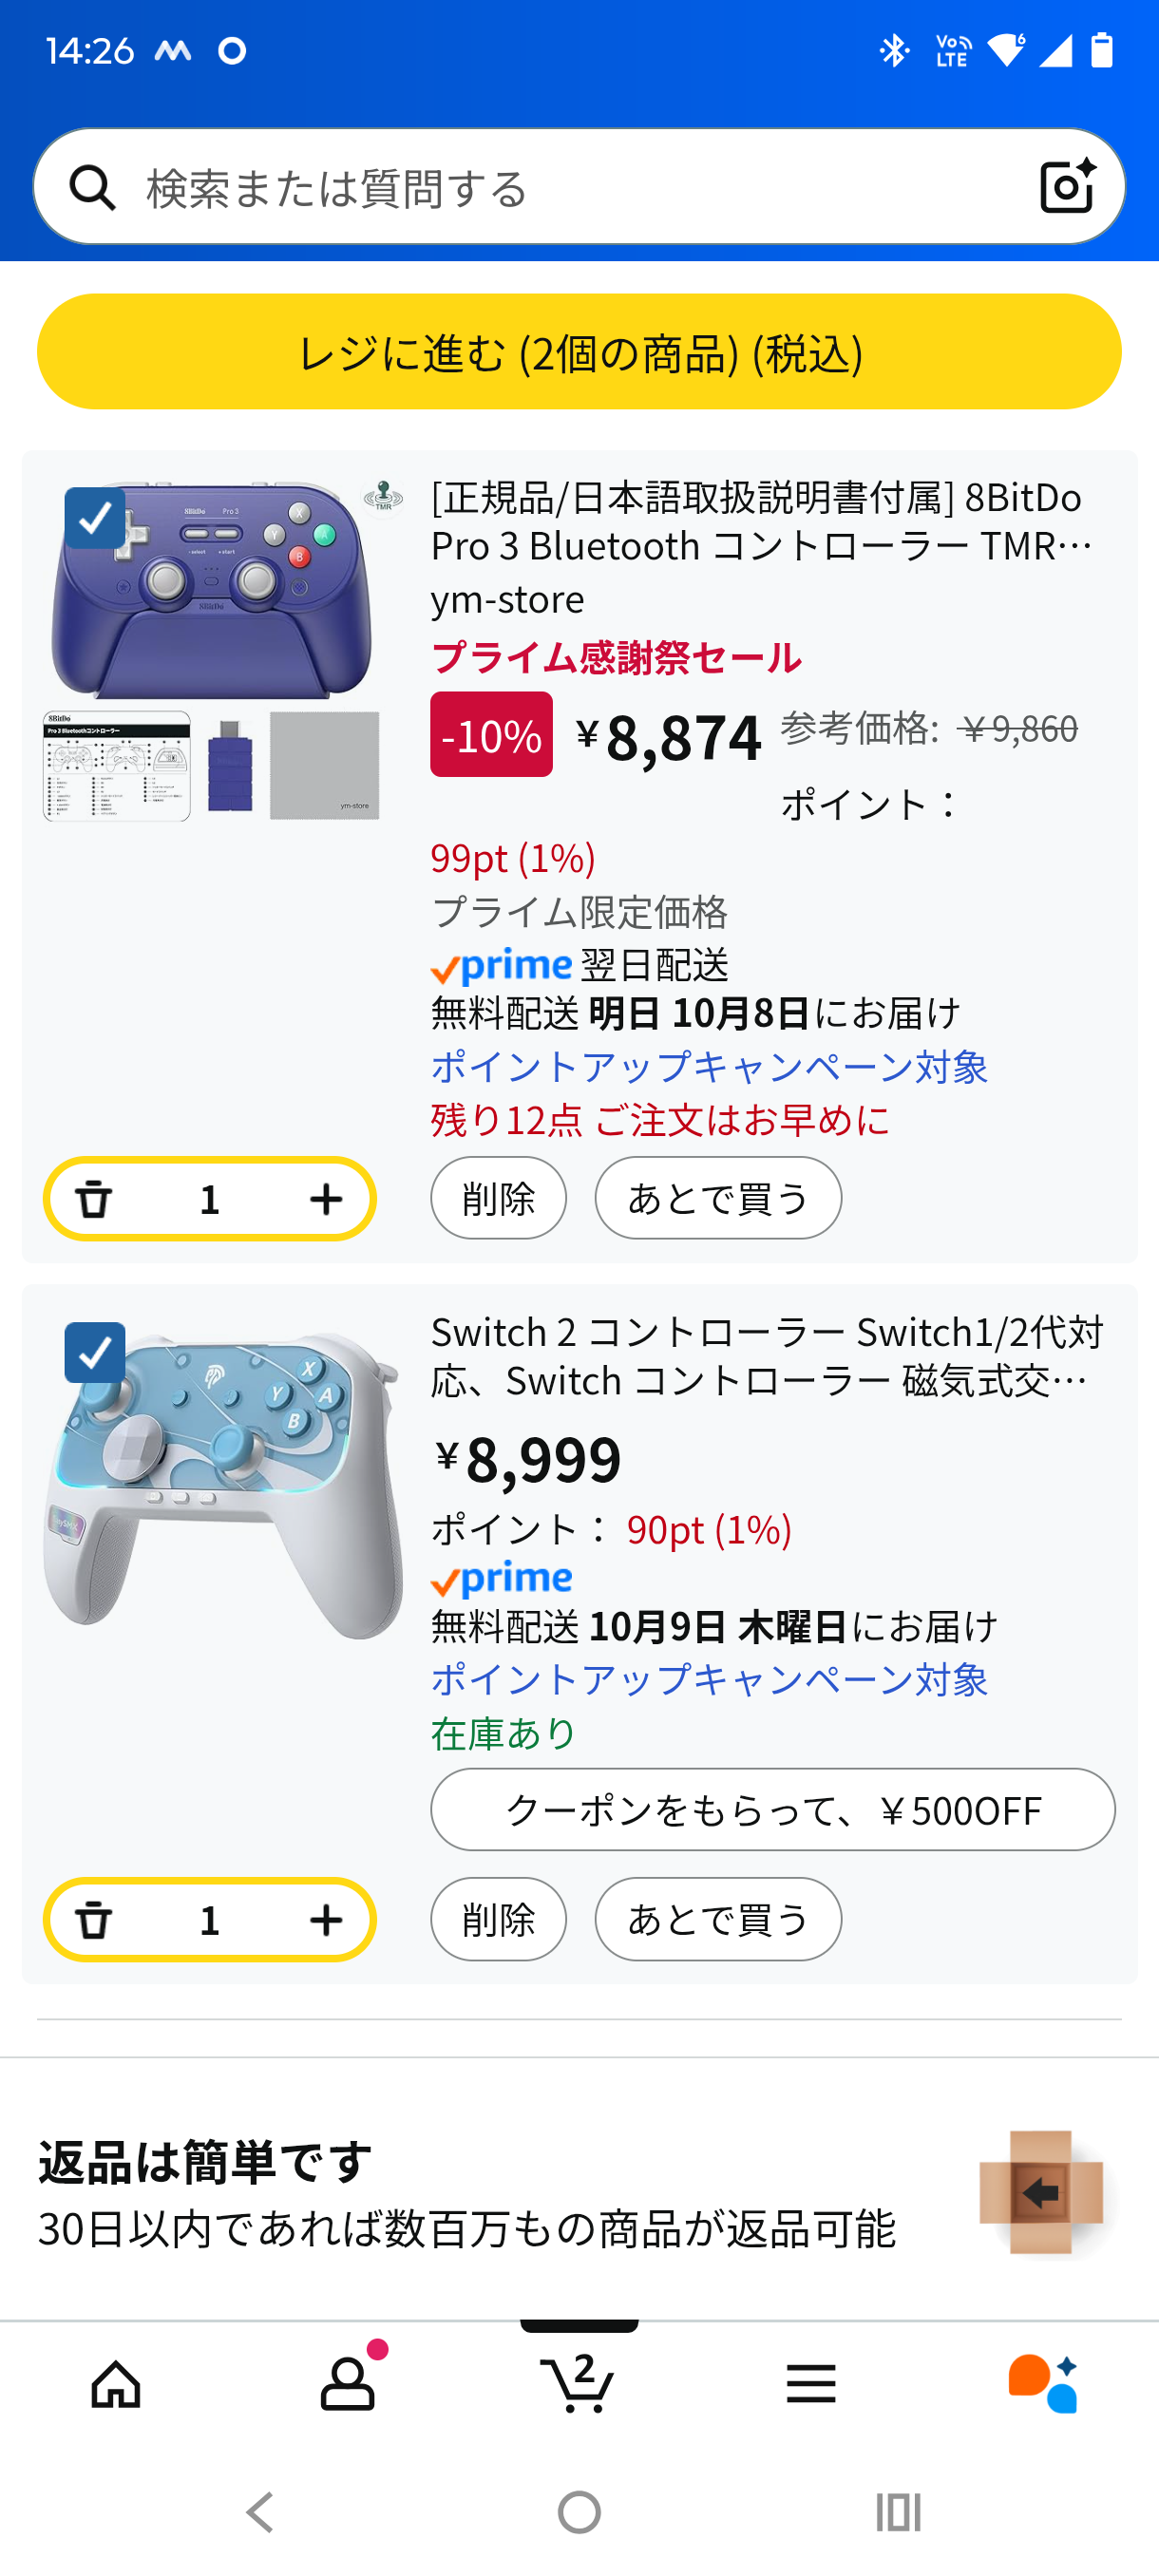
Task: Open the Home tab in bottom bar
Action: click(x=116, y=2383)
